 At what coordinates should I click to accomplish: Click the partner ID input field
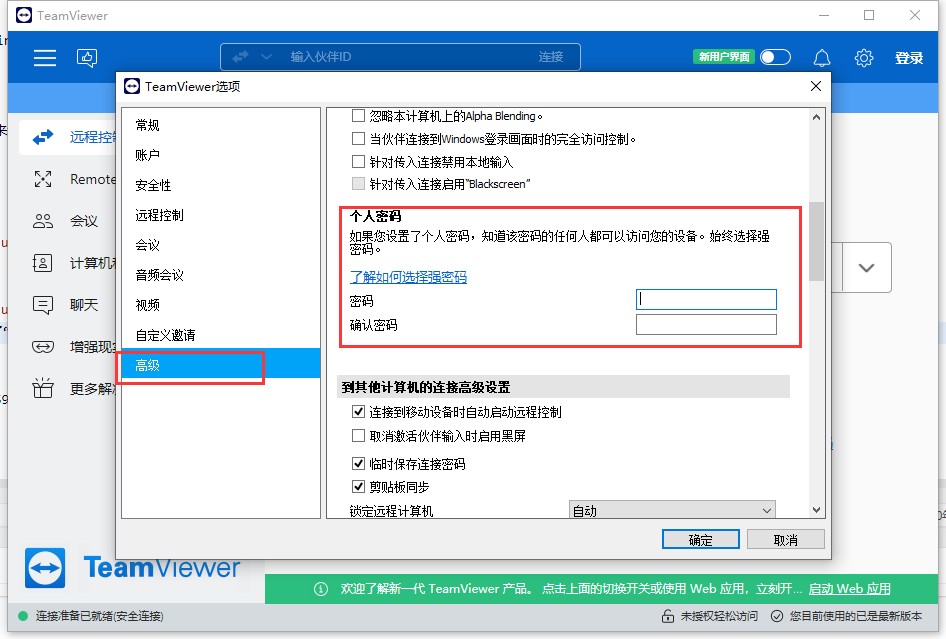click(401, 57)
